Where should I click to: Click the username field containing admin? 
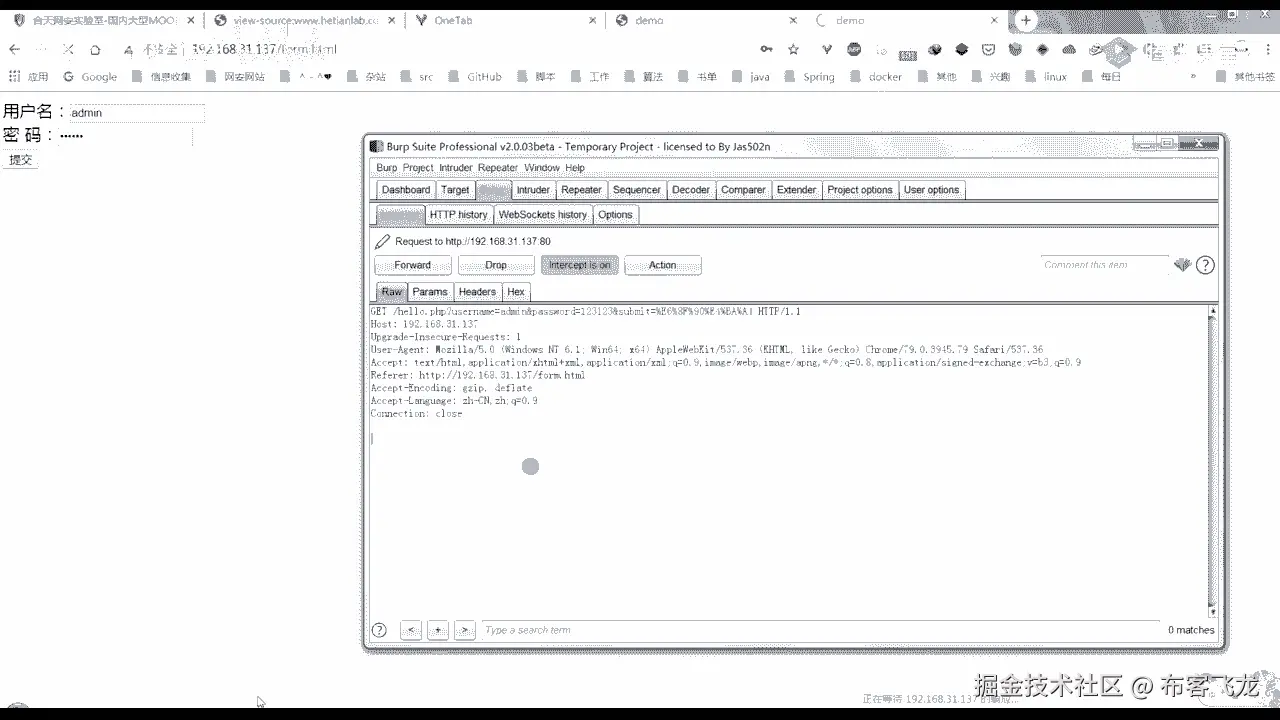tap(137, 113)
